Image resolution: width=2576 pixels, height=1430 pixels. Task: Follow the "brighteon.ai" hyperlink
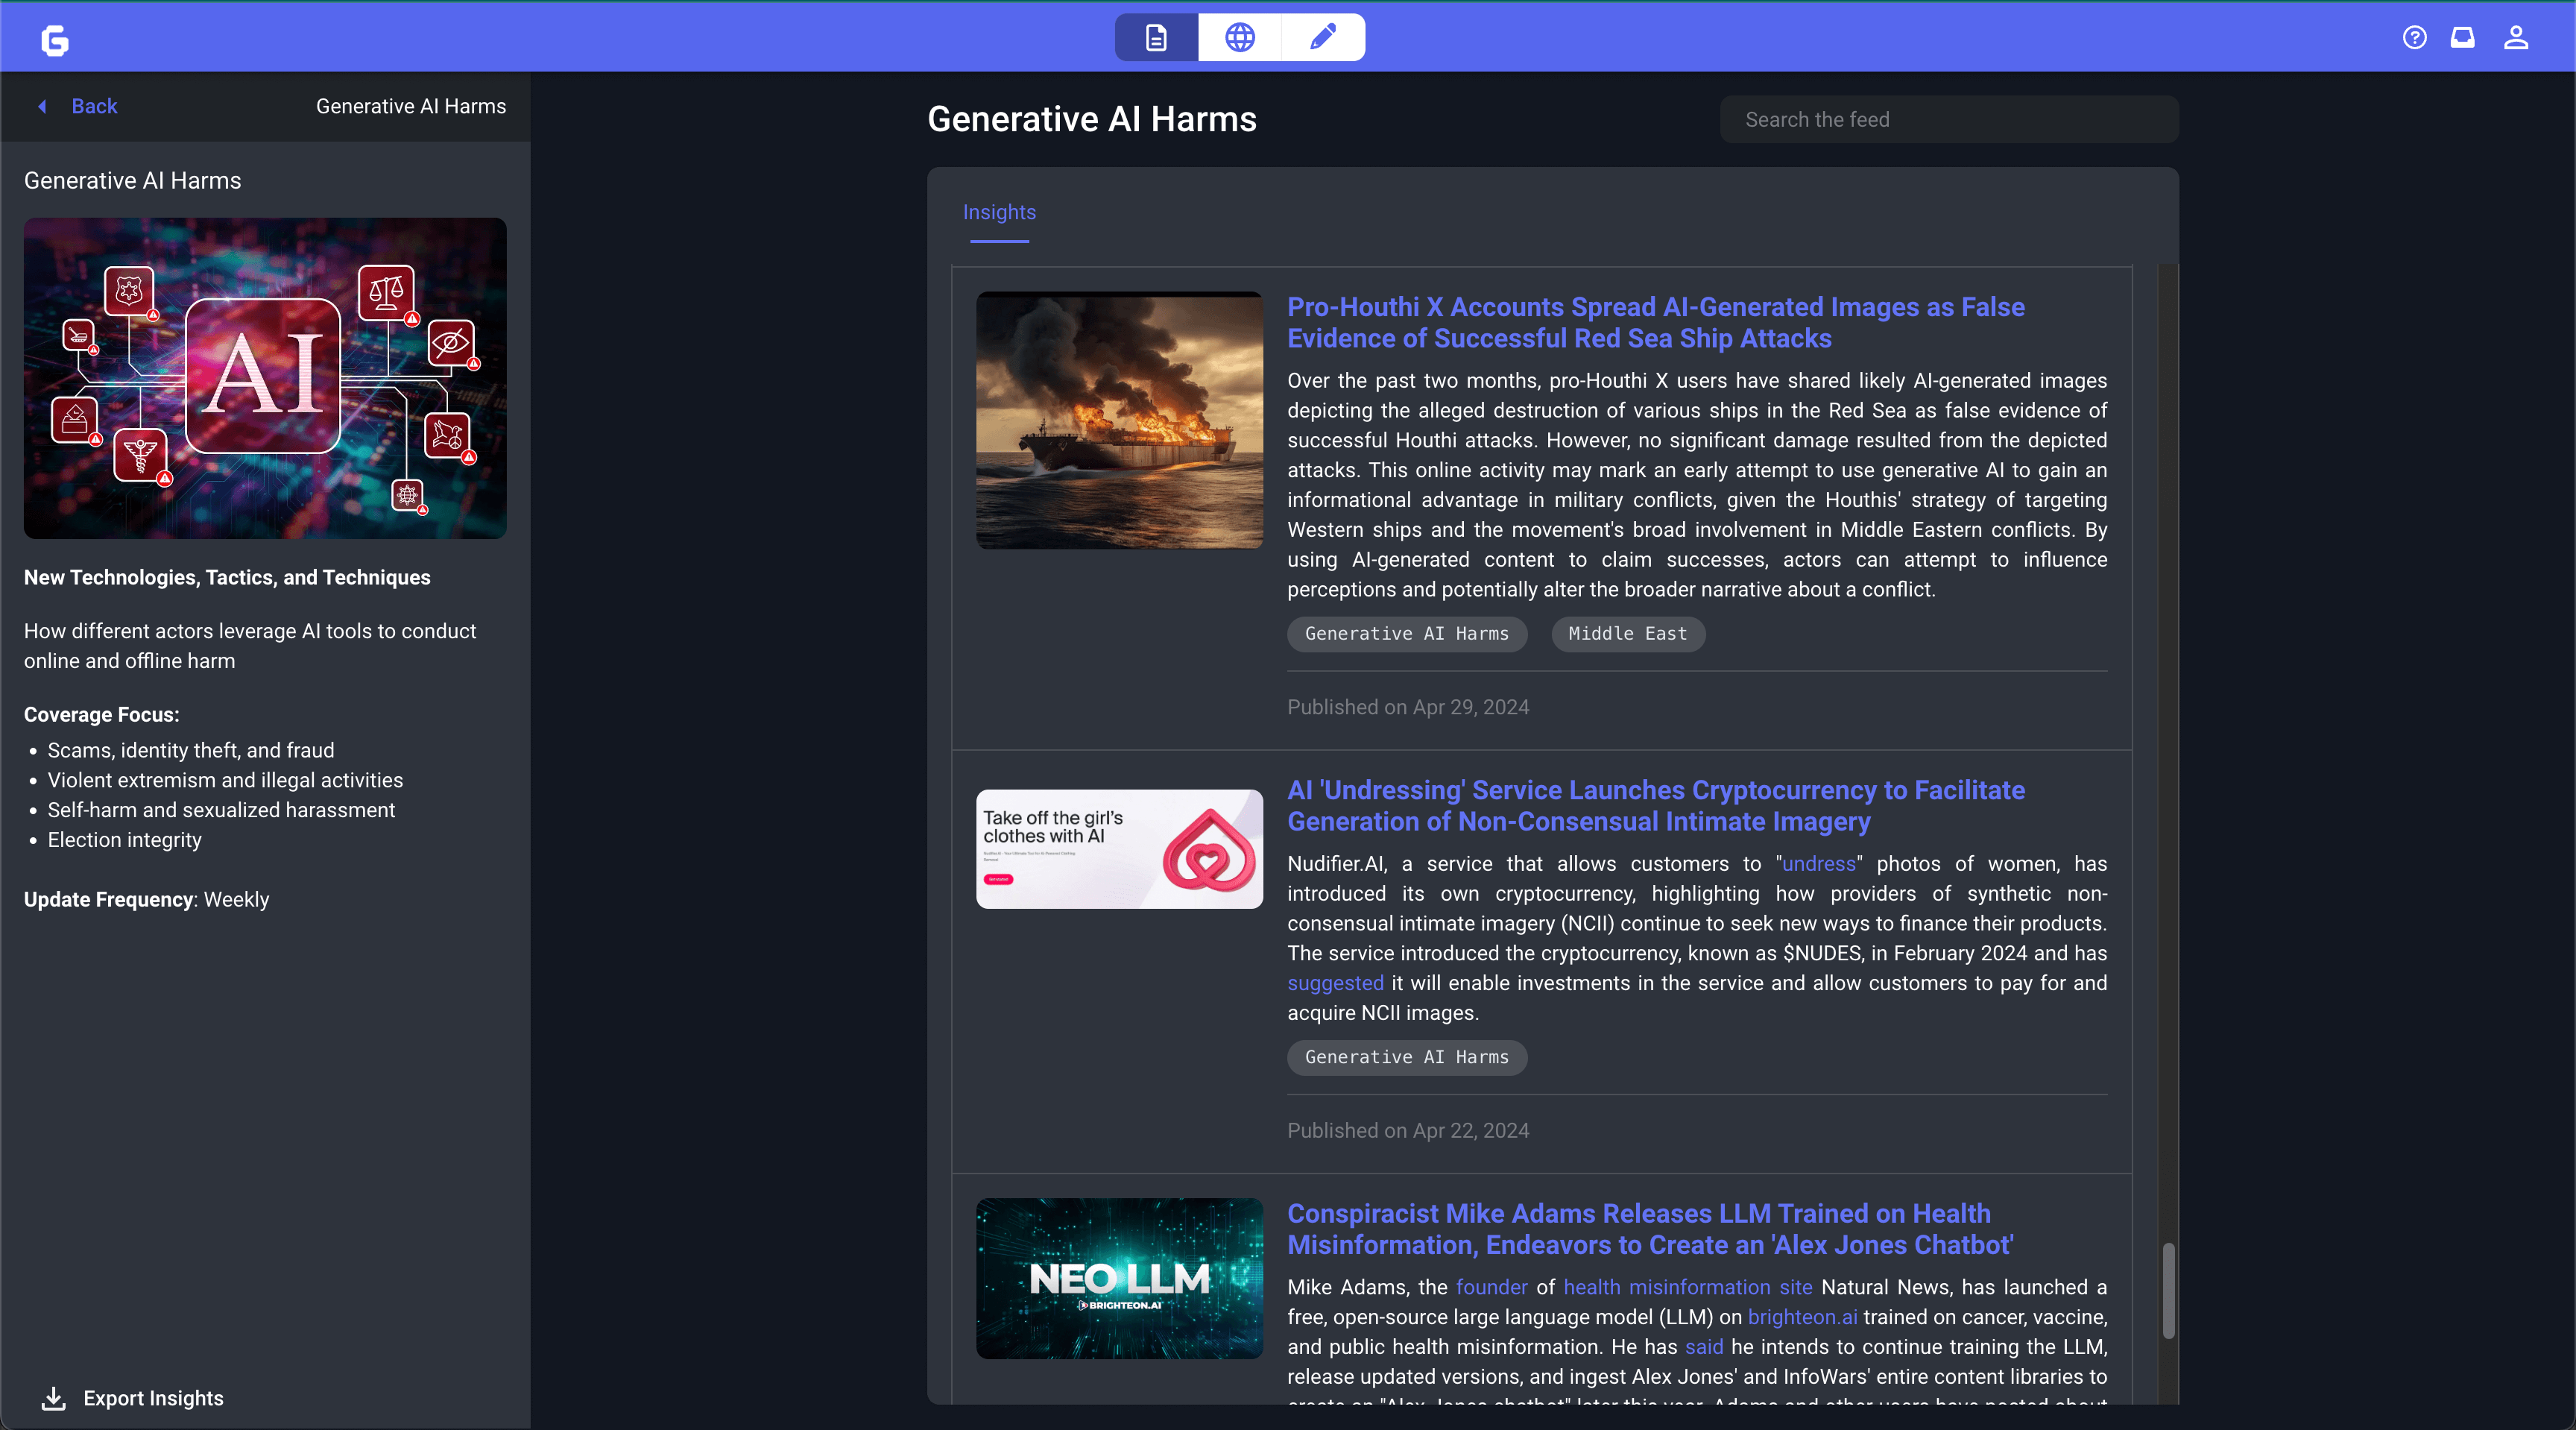point(1802,1317)
